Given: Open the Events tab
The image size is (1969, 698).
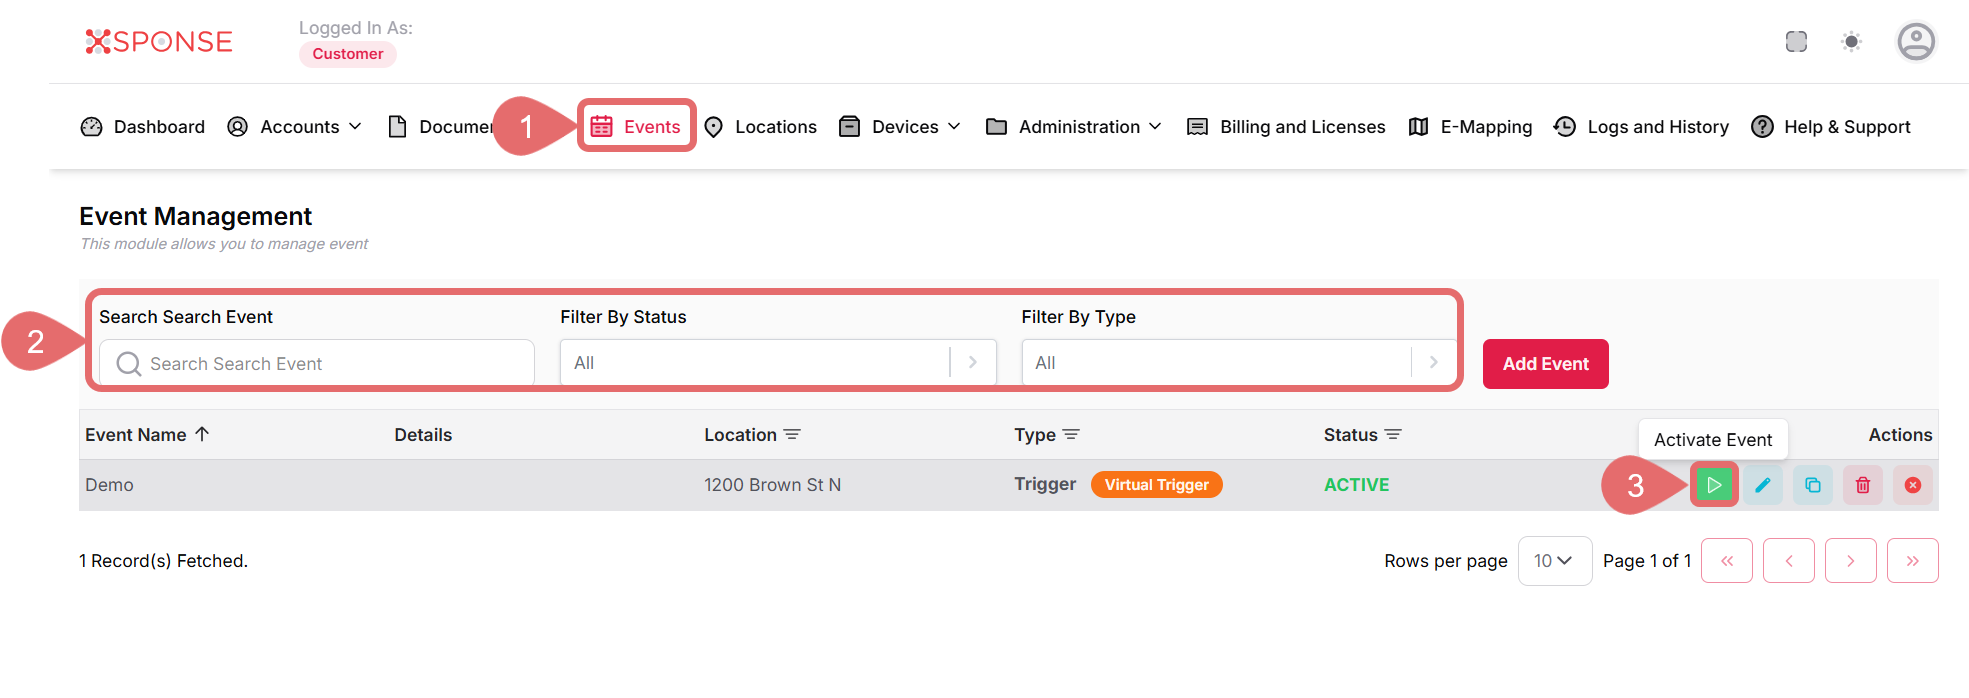Looking at the screenshot, I should coord(637,127).
